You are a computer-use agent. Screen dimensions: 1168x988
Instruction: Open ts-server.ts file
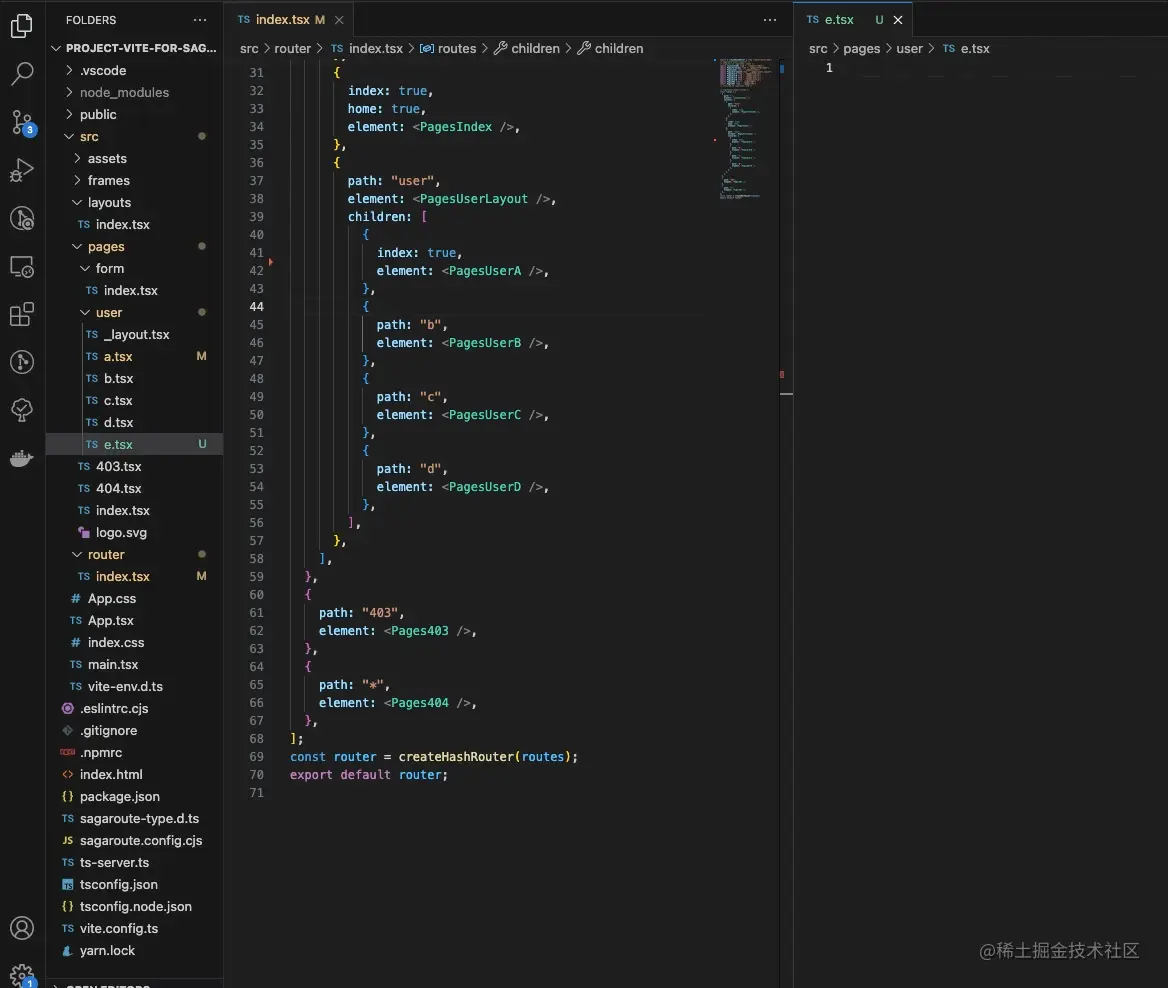click(x=136, y=862)
